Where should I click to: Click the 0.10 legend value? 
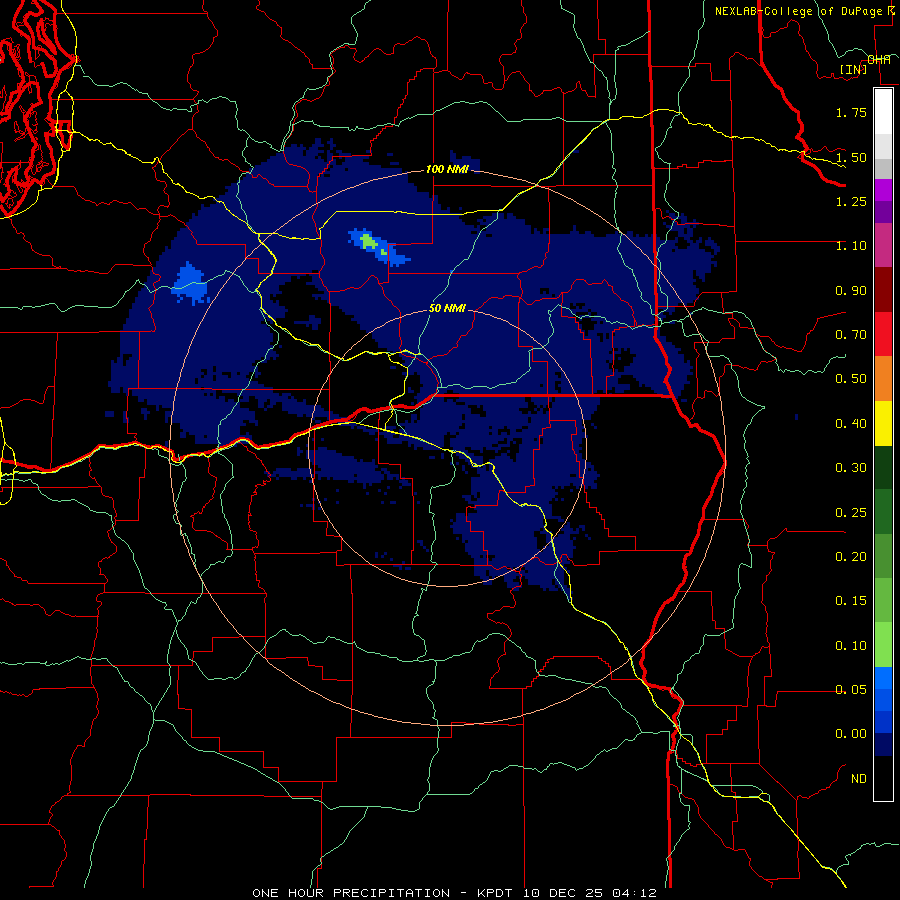pos(851,646)
